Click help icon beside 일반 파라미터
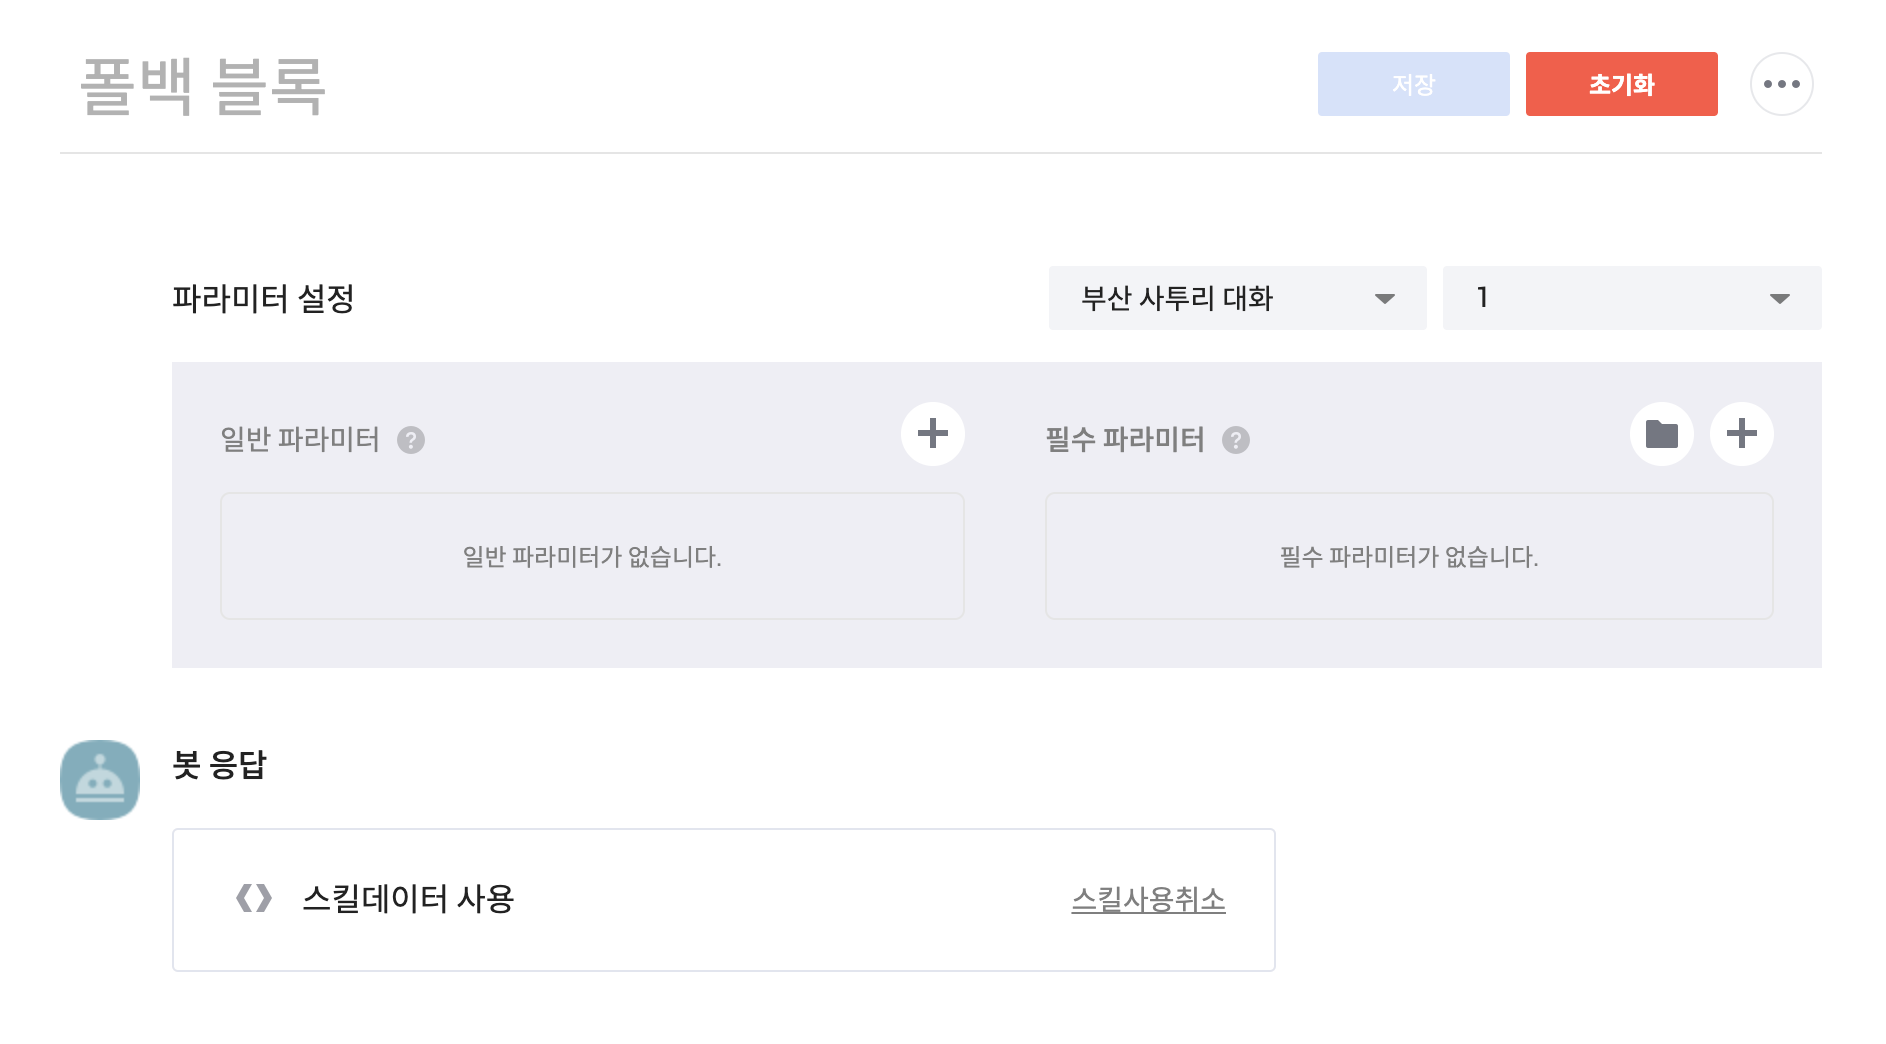Viewport: 1886px width, 1044px height. 411,440
